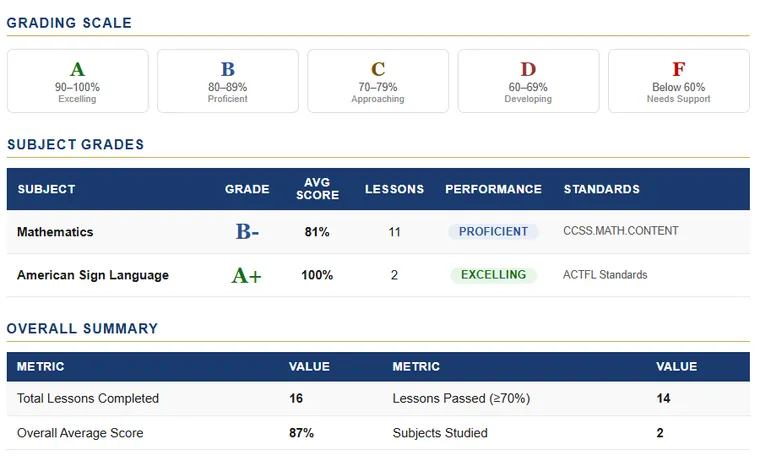Viewport: 760px width, 460px height.
Task: Select the B 80–89% Proficient card
Action: [x=228, y=81]
